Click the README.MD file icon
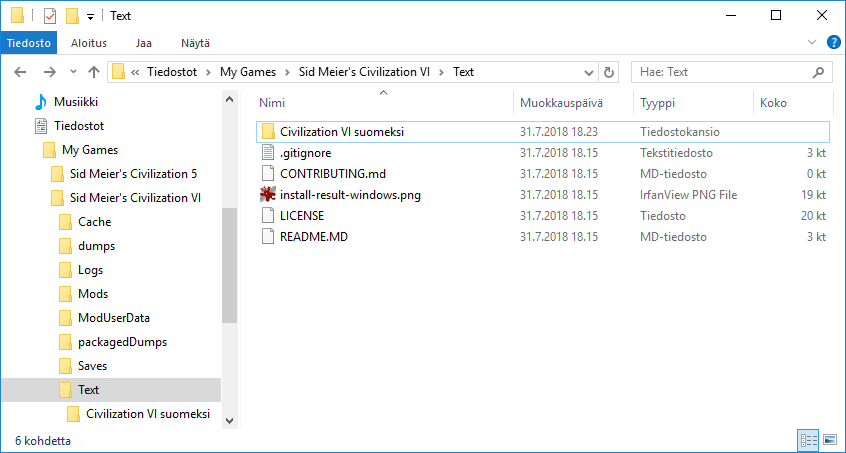The width and height of the screenshot is (846, 453). tap(268, 237)
